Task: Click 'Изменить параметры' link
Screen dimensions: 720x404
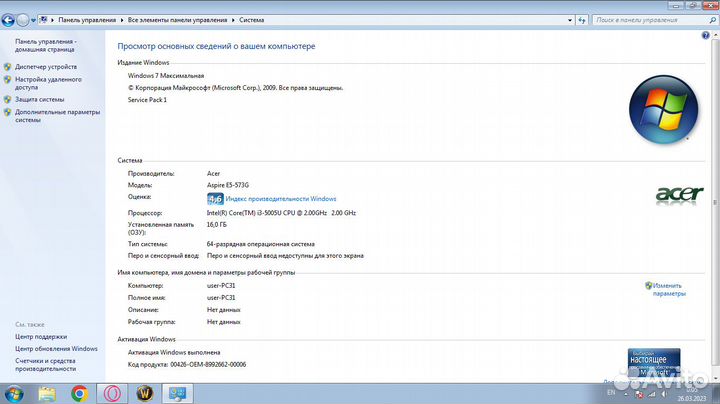Action: pos(669,289)
